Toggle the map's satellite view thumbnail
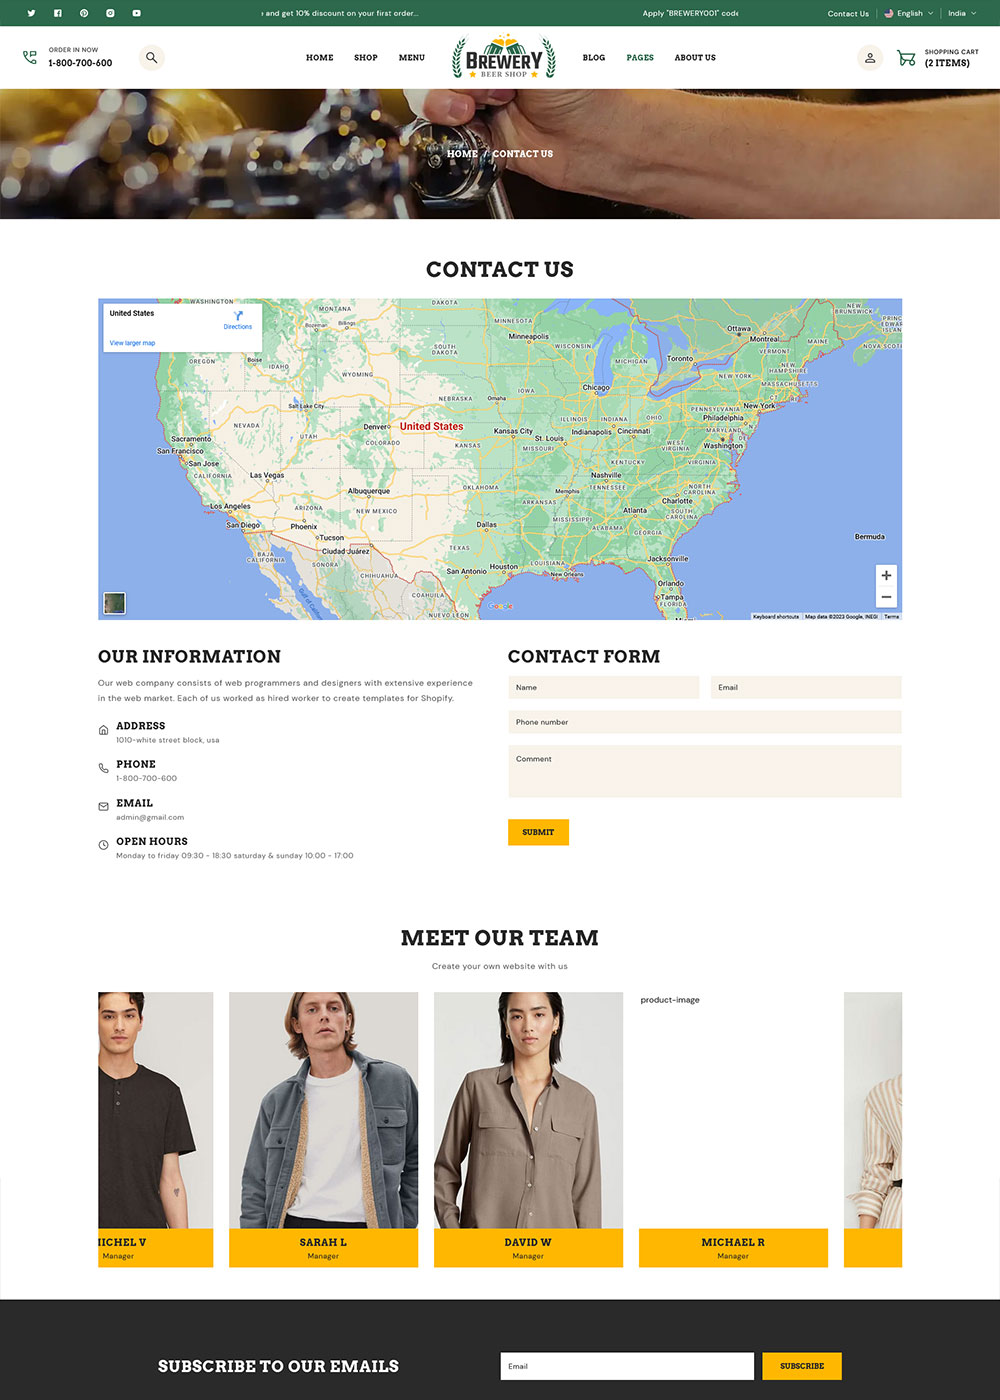 point(115,603)
